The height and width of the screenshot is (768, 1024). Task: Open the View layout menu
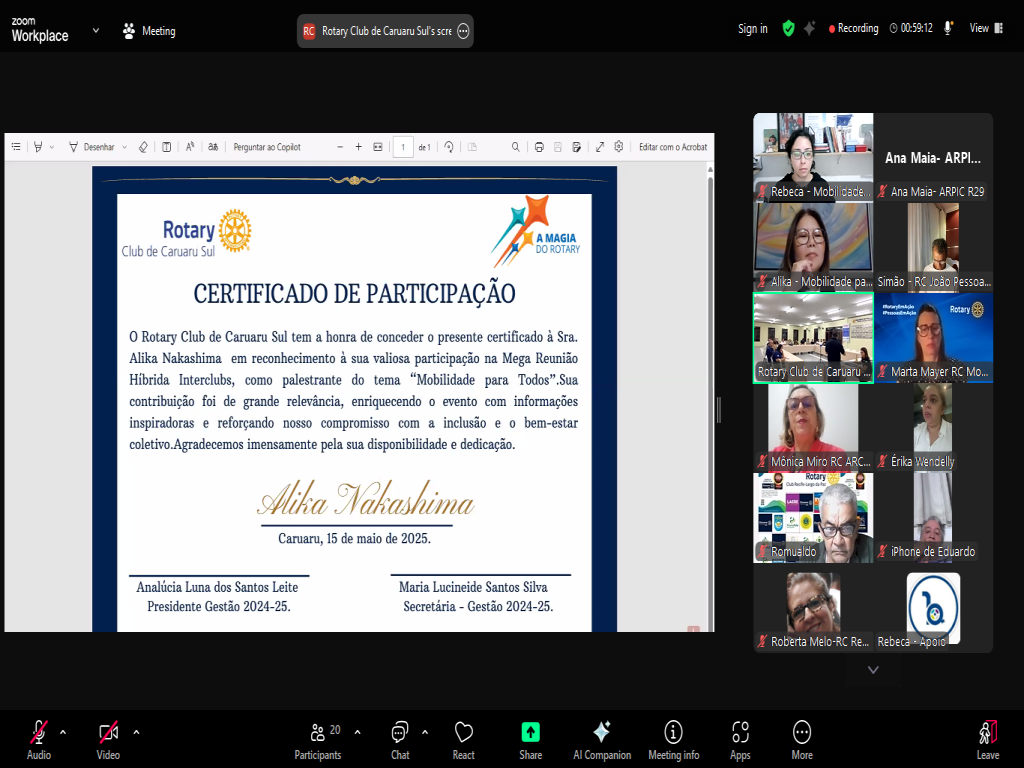coord(979,29)
